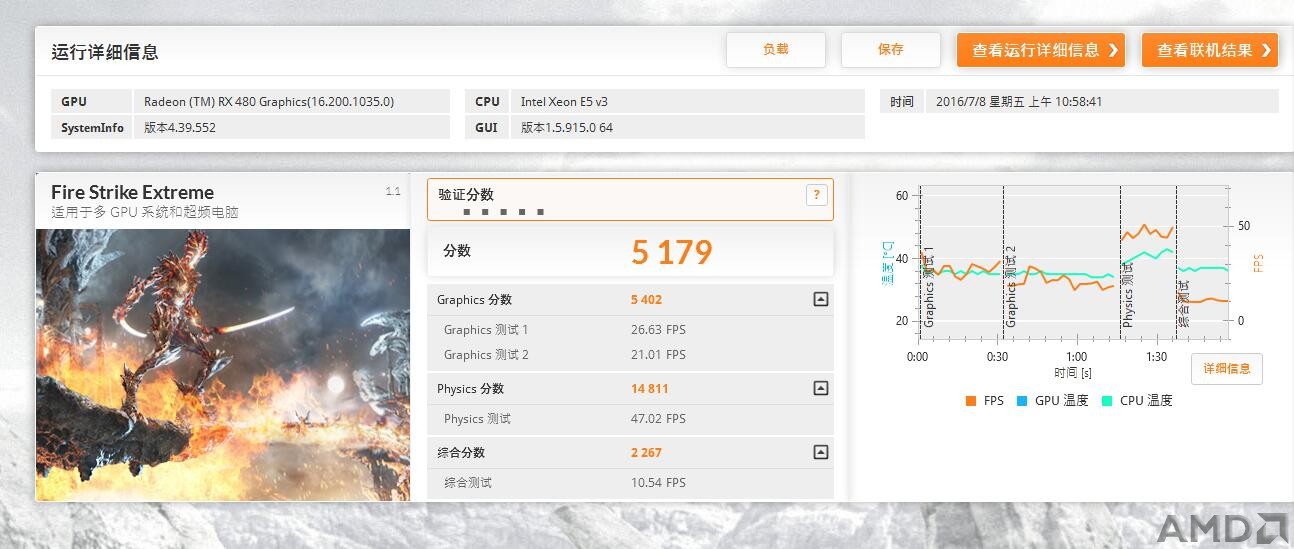Open 查看运行详细信息 orange button
The width and height of the screenshot is (1294, 549).
(1041, 50)
